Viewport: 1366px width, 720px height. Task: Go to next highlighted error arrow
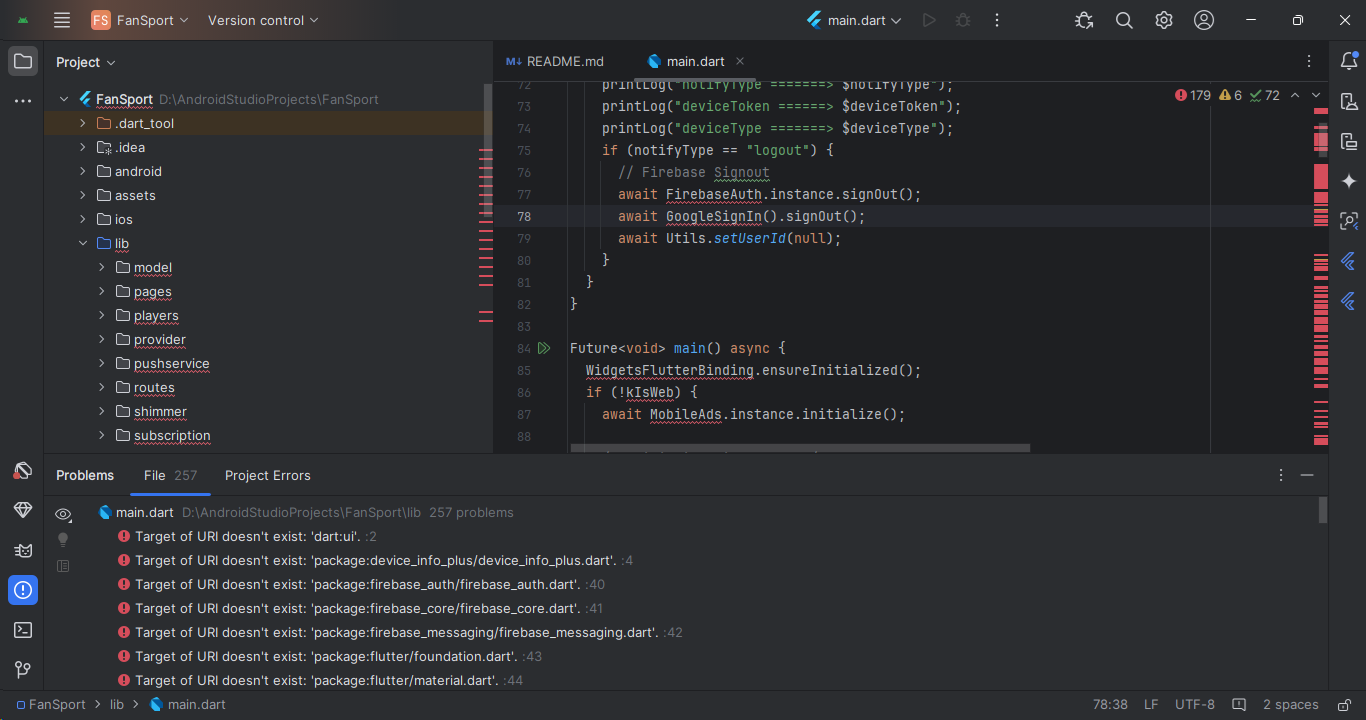tap(1316, 96)
